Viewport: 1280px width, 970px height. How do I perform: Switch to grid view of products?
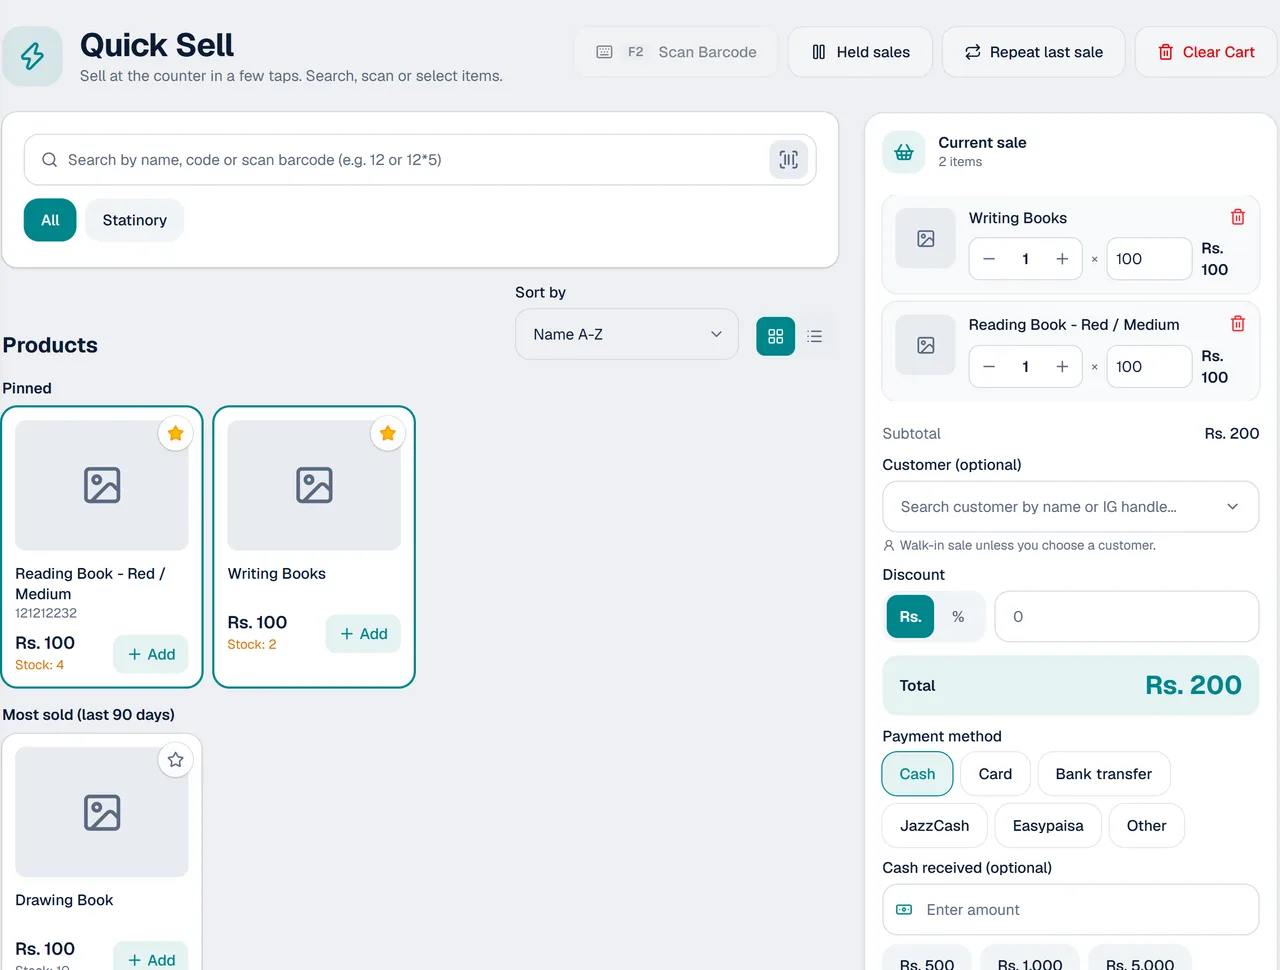tap(775, 336)
